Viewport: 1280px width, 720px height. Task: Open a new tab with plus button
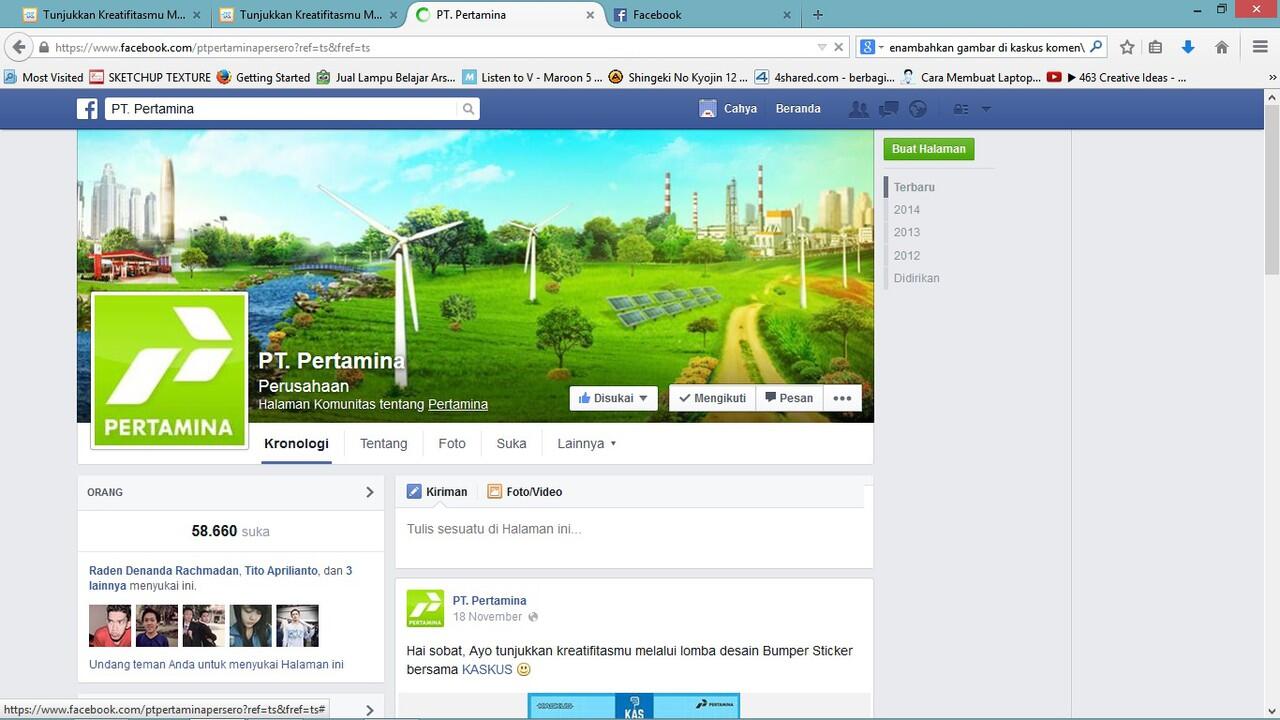click(818, 15)
